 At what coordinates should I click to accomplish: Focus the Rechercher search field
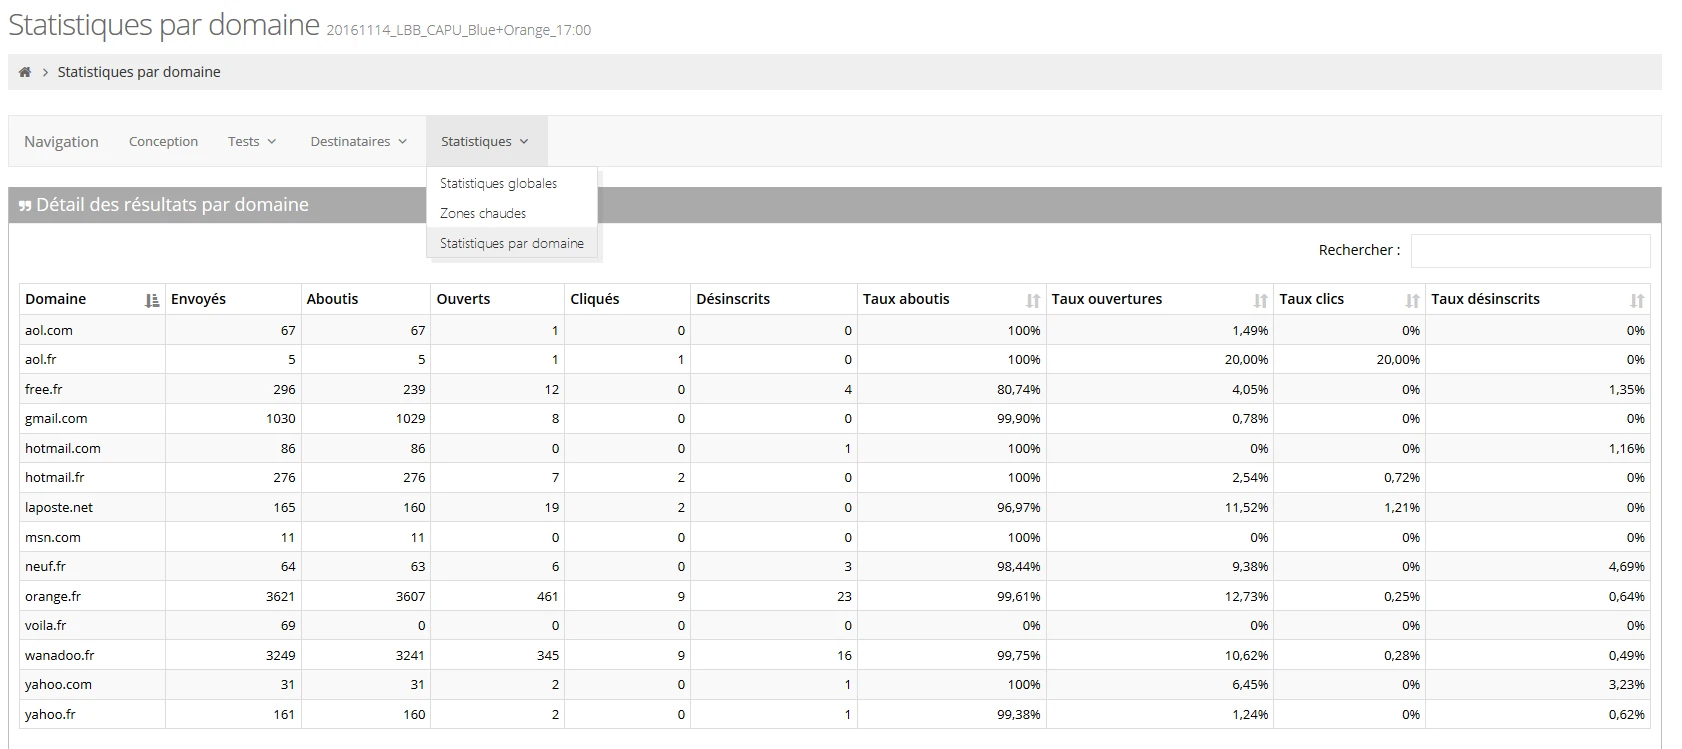coord(1529,251)
